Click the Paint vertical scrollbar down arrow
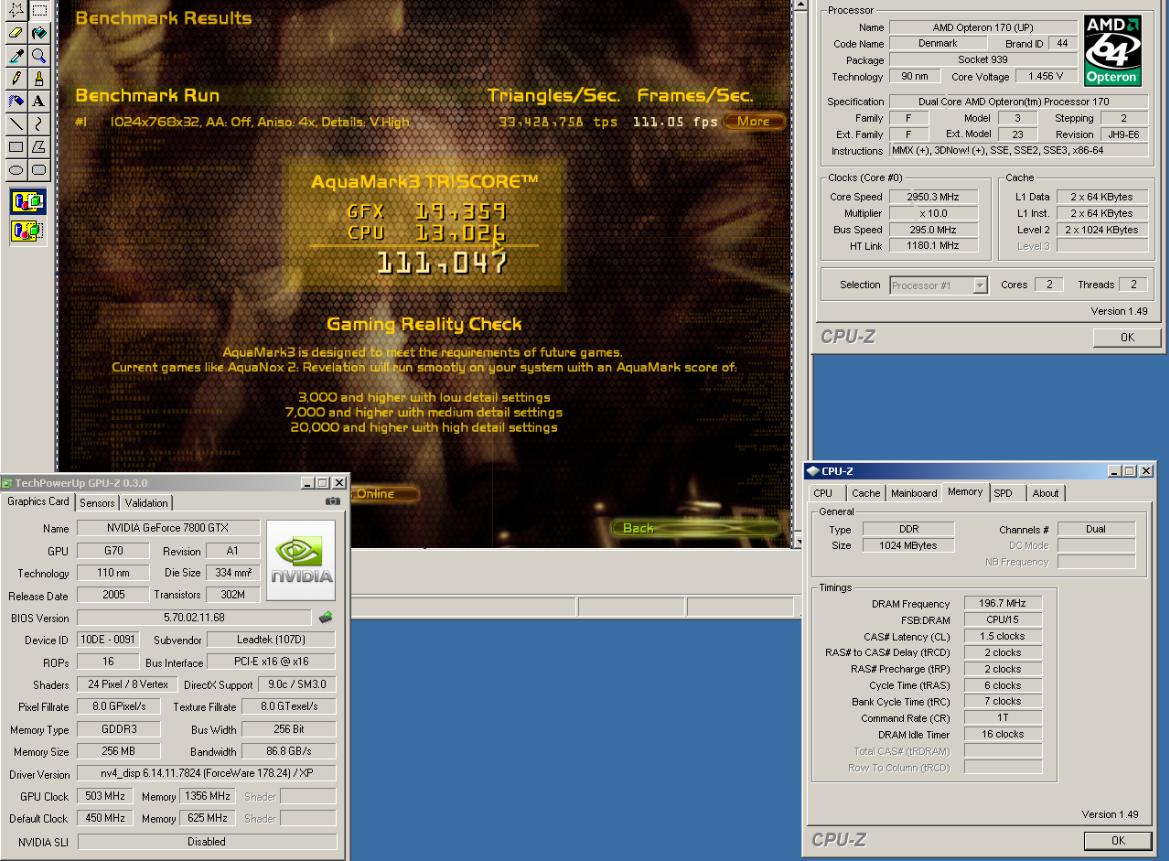 (x=801, y=541)
